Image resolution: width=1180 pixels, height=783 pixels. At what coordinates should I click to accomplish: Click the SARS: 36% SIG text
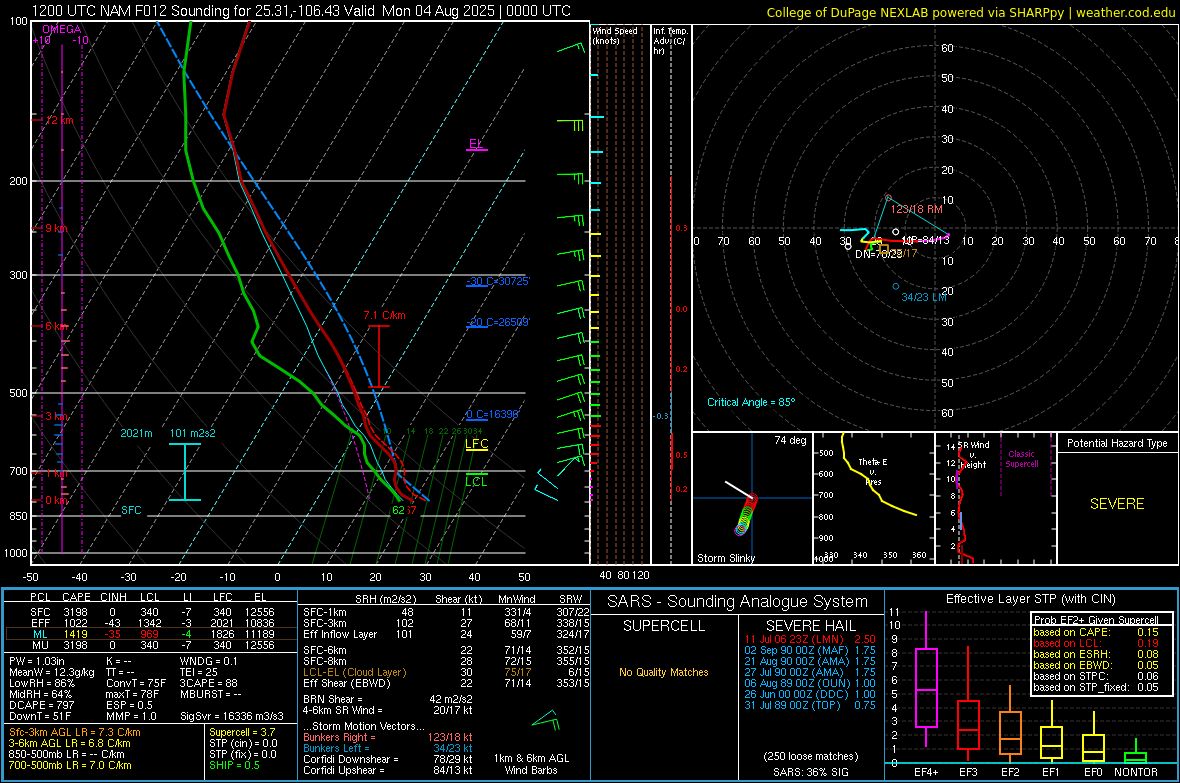(810, 772)
